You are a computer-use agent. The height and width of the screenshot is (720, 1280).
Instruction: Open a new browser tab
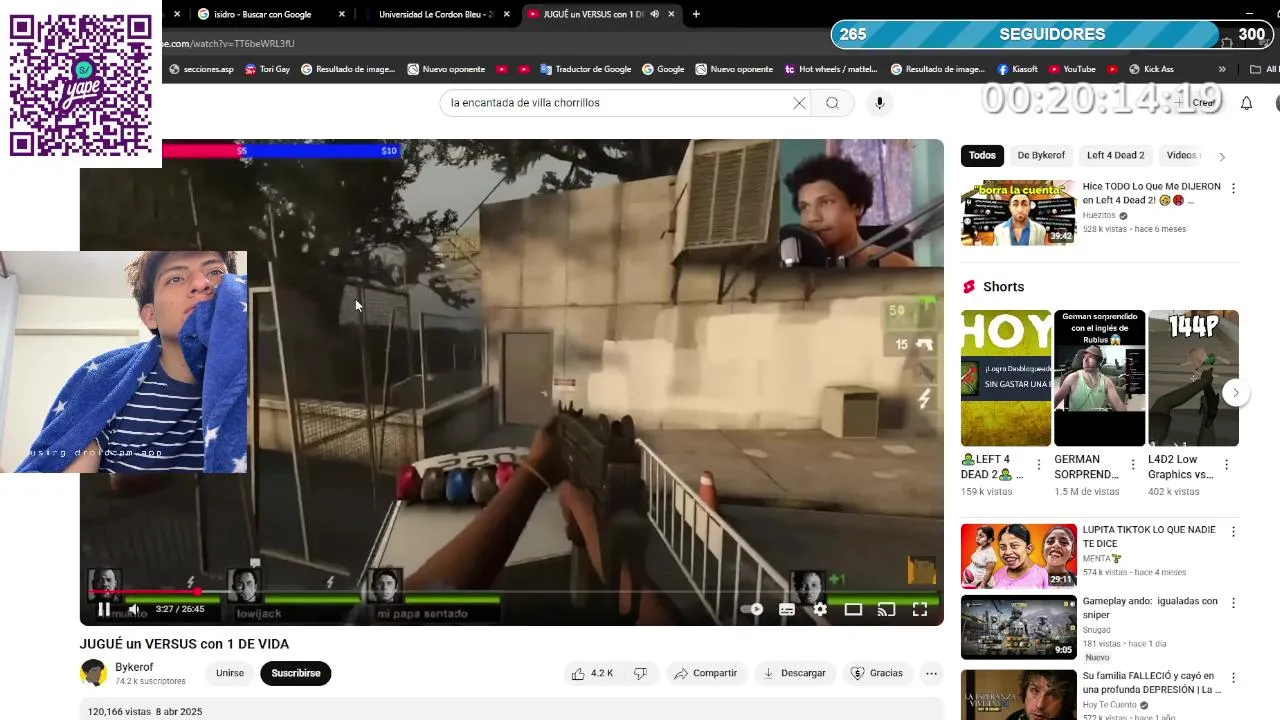(696, 14)
